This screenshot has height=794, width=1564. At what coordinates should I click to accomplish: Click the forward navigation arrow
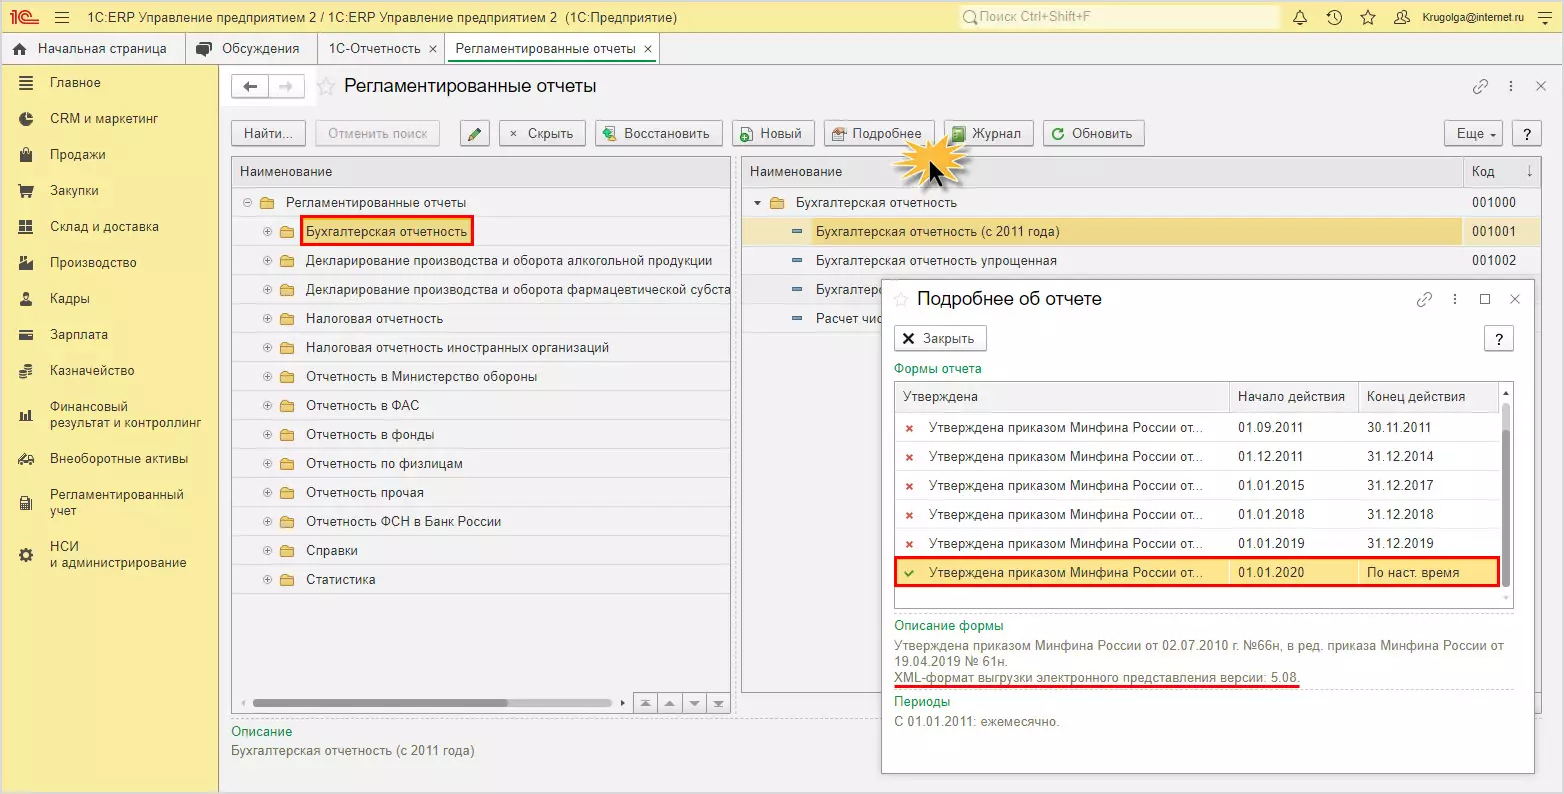tap(286, 87)
